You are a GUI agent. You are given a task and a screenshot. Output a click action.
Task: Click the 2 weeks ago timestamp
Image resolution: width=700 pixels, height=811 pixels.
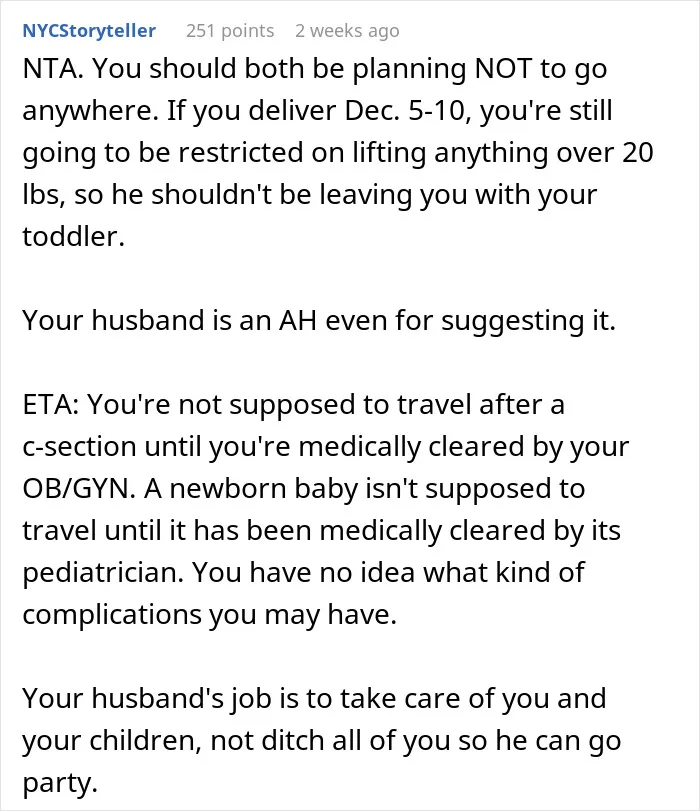pos(347,31)
